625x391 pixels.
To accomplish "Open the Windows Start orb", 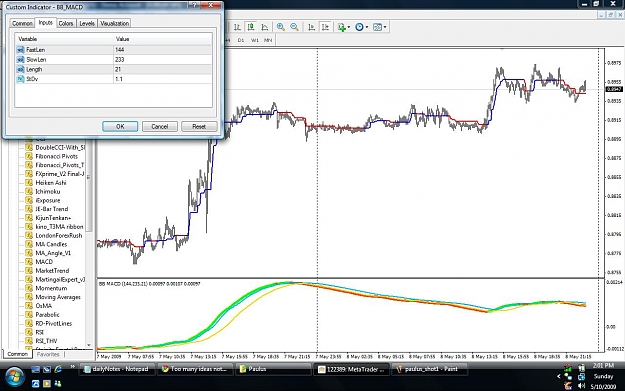I will [x=14, y=377].
